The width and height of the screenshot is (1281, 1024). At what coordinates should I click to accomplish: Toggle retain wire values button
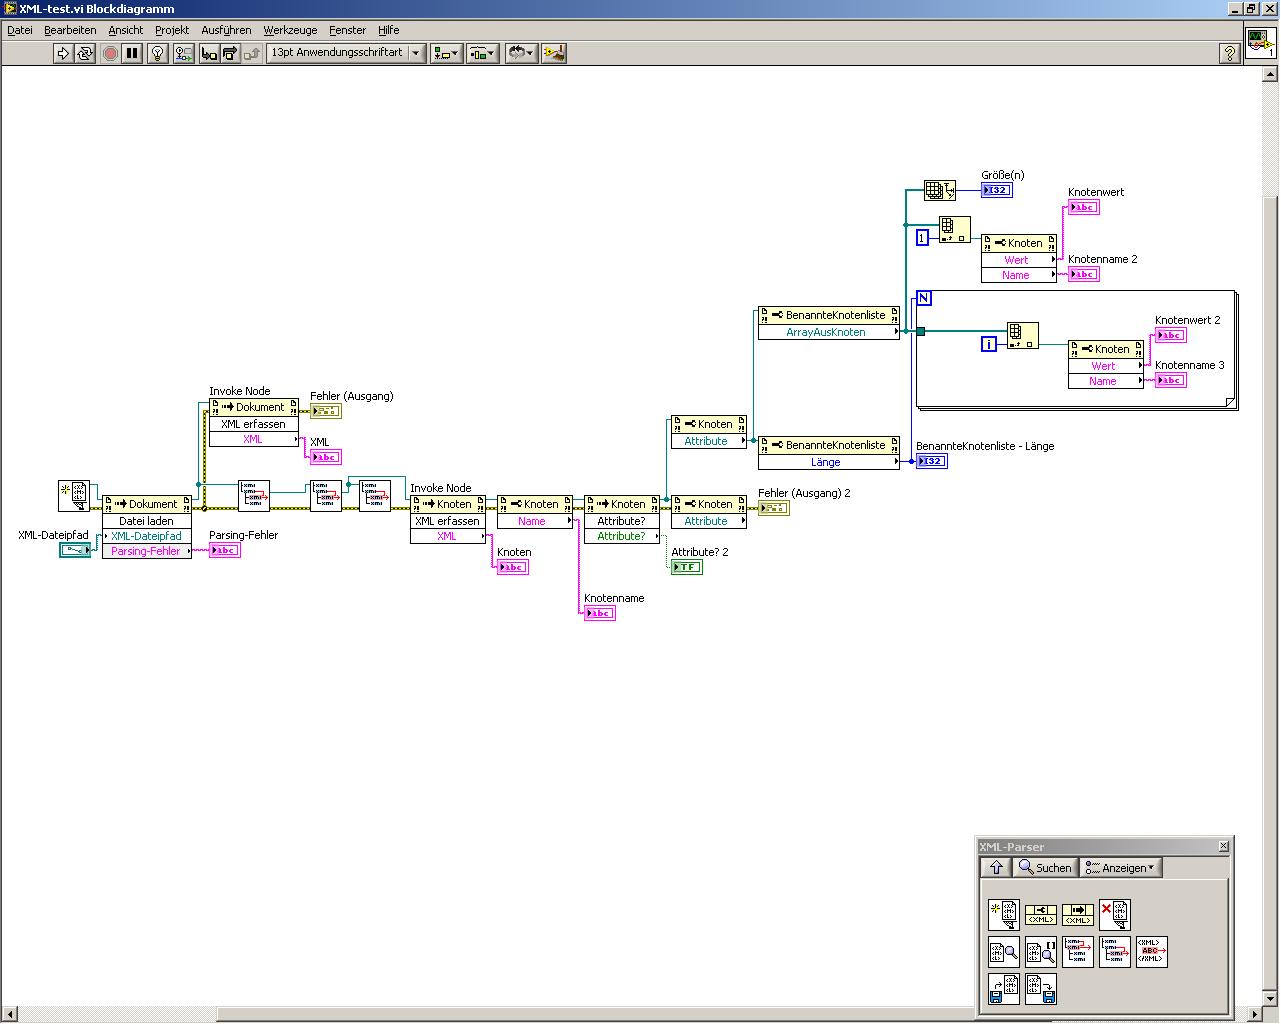coord(183,53)
